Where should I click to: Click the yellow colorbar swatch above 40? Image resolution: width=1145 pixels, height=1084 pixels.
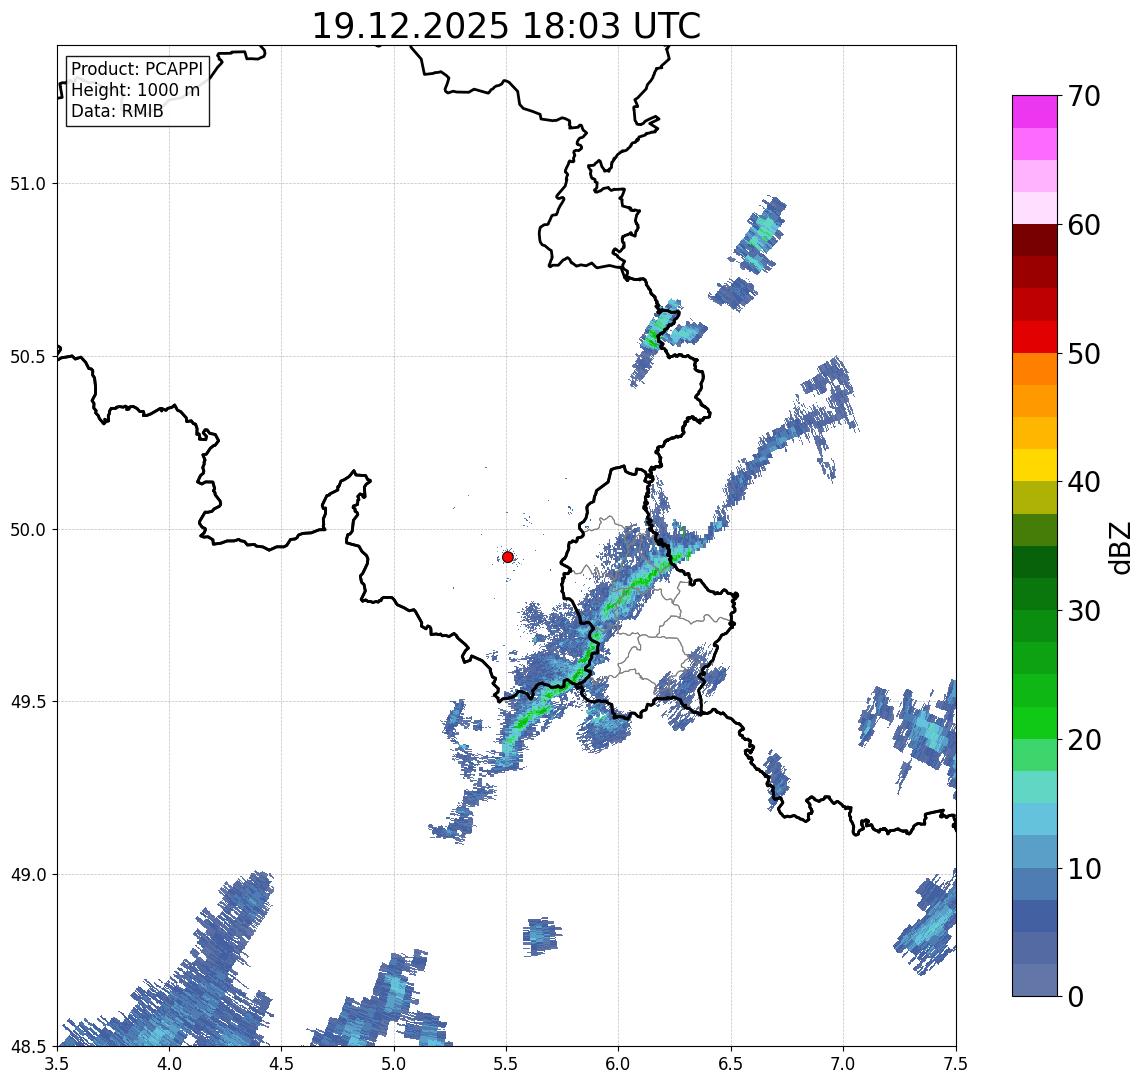1035,465
